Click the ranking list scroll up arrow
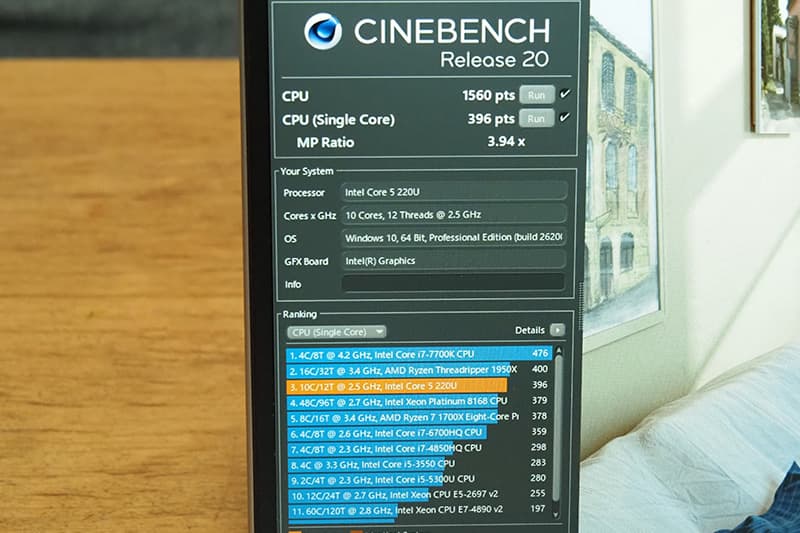800x533 pixels. [x=558, y=351]
